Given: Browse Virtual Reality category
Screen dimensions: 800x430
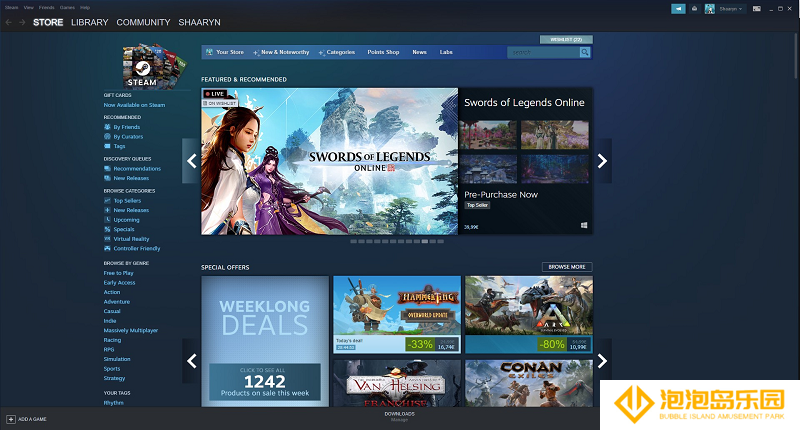Looking at the screenshot, I should pyautogui.click(x=131, y=239).
